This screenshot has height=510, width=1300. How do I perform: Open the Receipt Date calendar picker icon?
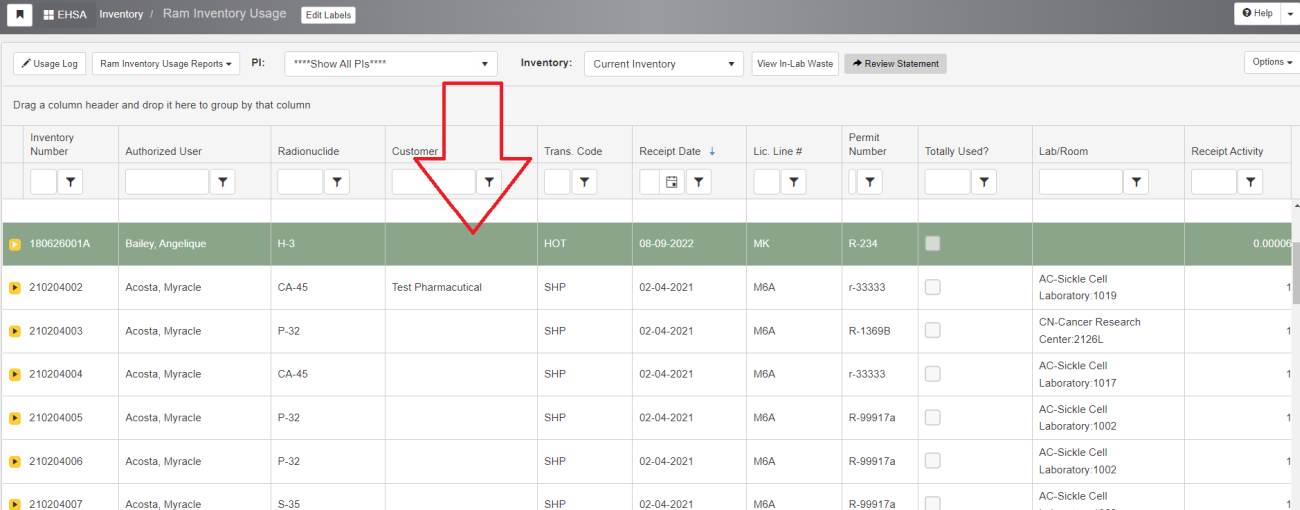click(672, 182)
